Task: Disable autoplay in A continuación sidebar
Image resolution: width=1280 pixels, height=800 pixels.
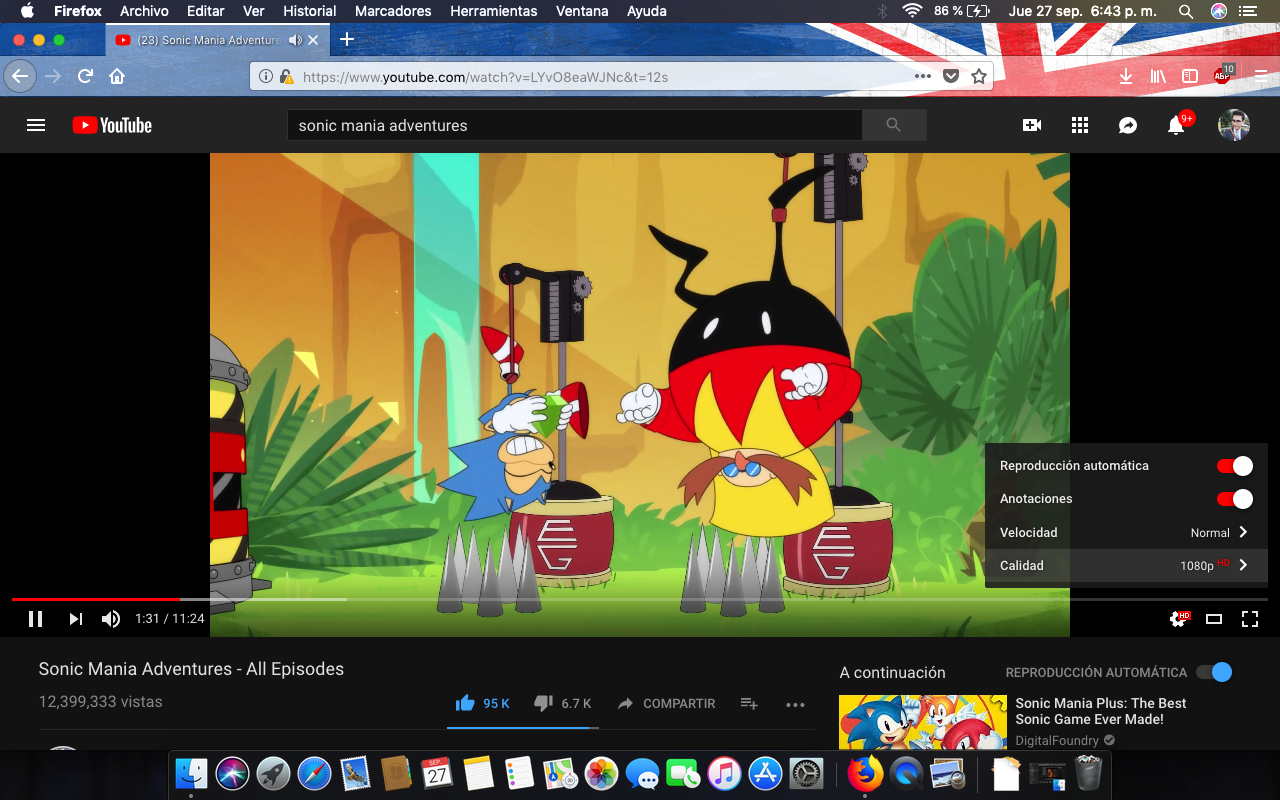Action: click(1214, 672)
